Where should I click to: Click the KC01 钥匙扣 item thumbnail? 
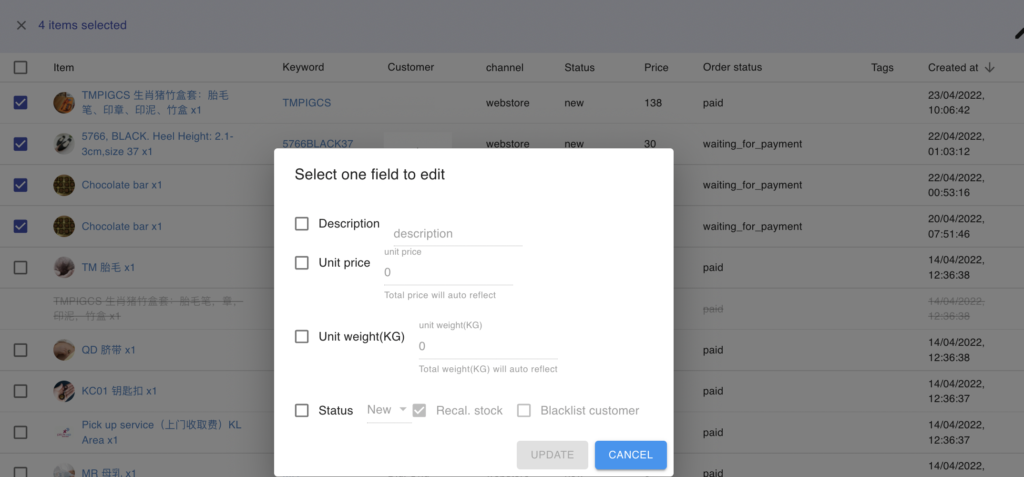point(64,391)
